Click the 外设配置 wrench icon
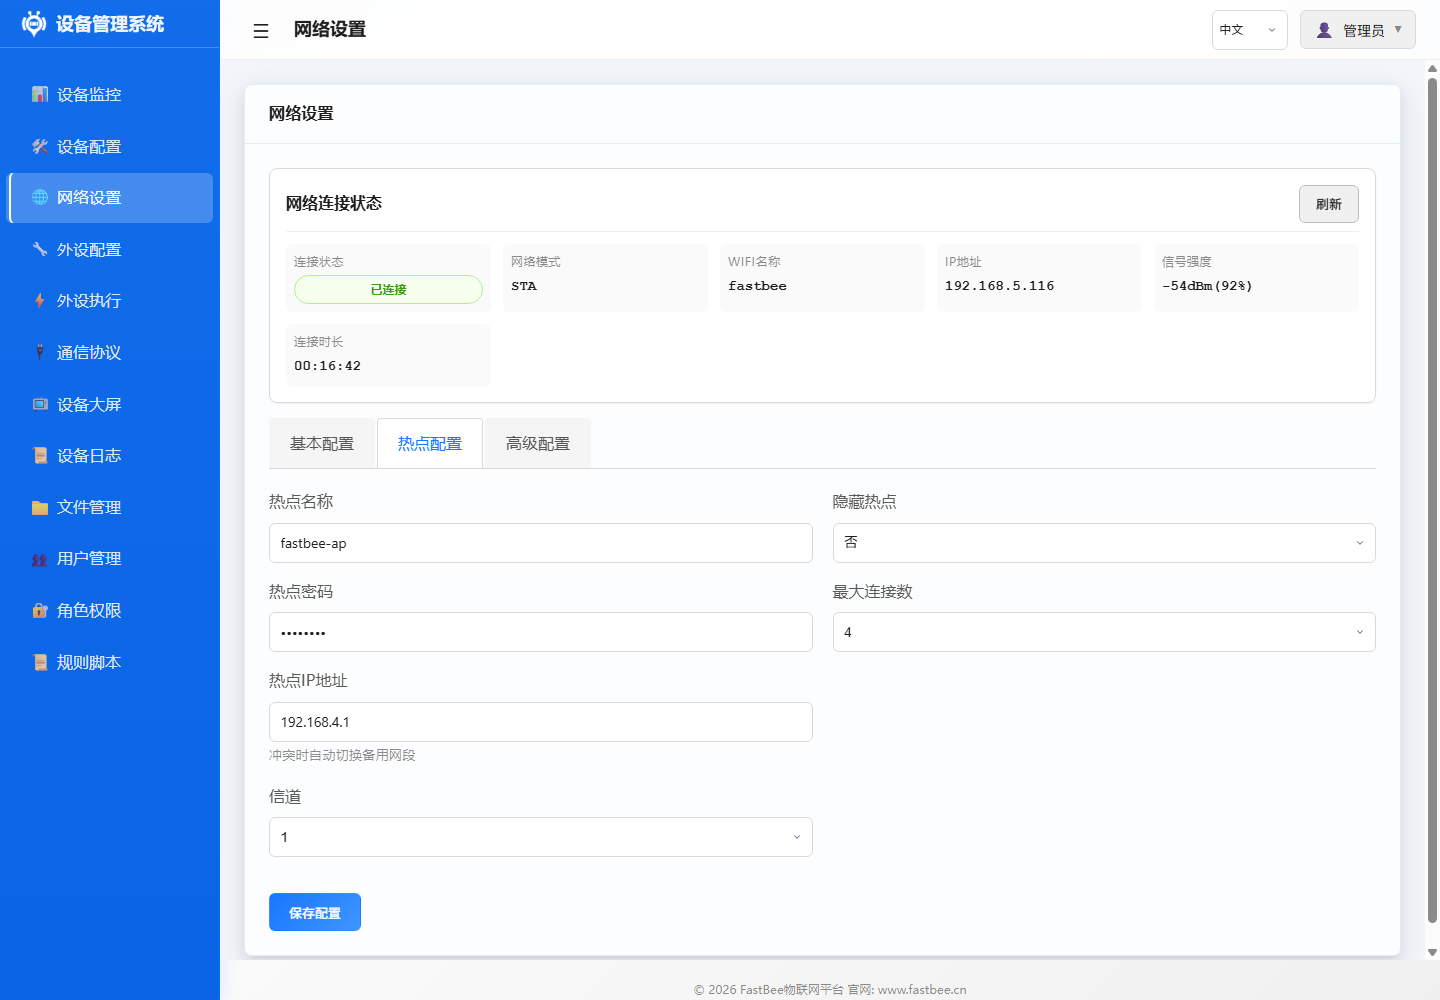This screenshot has width=1440, height=1000. pos(40,249)
